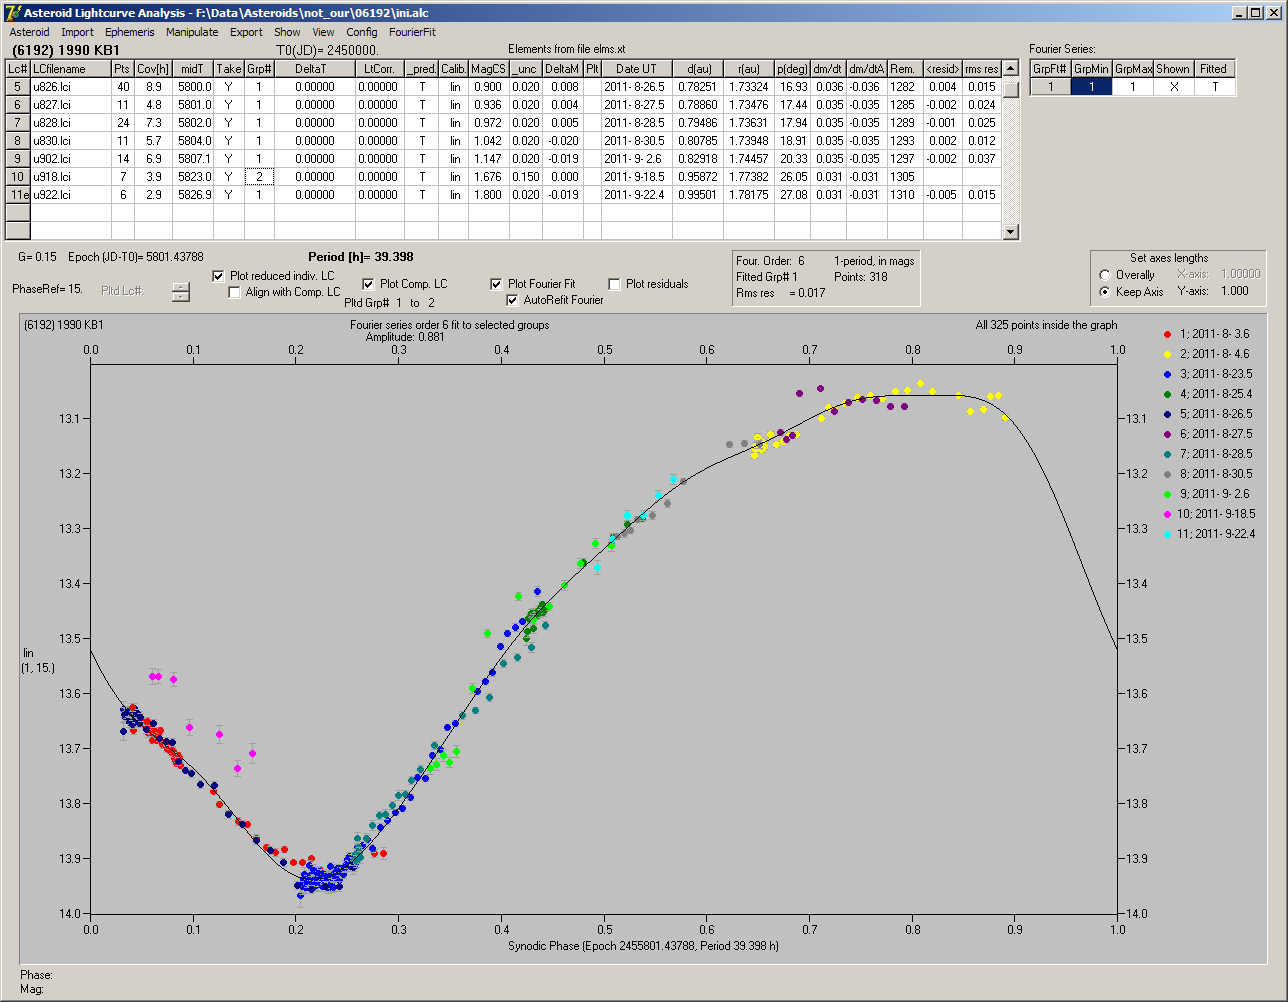
Task: Select Overally axes length option
Action: pyautogui.click(x=1104, y=275)
